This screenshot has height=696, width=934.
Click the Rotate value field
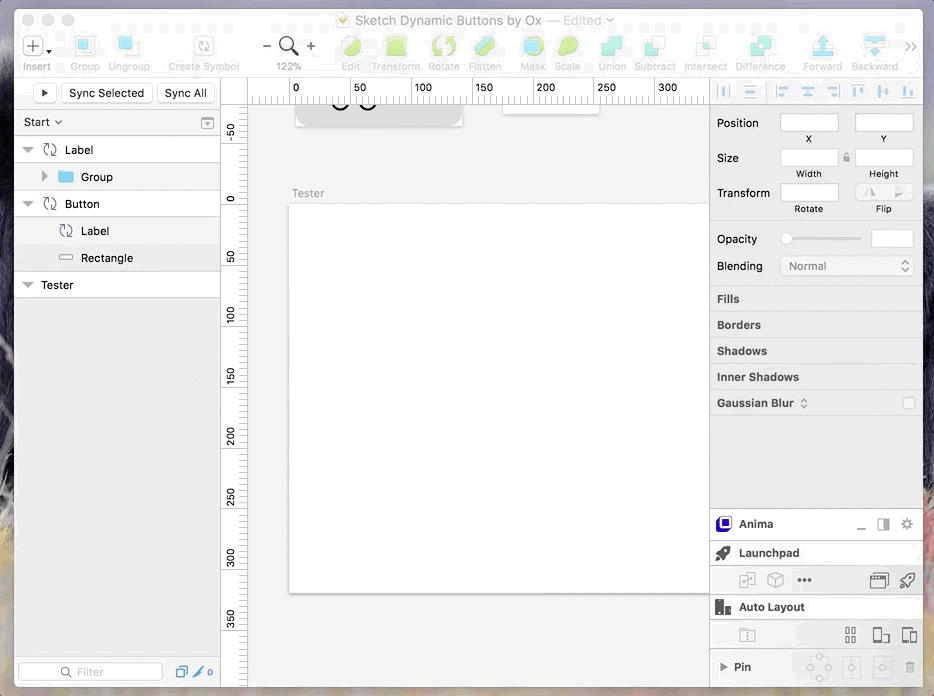809,192
